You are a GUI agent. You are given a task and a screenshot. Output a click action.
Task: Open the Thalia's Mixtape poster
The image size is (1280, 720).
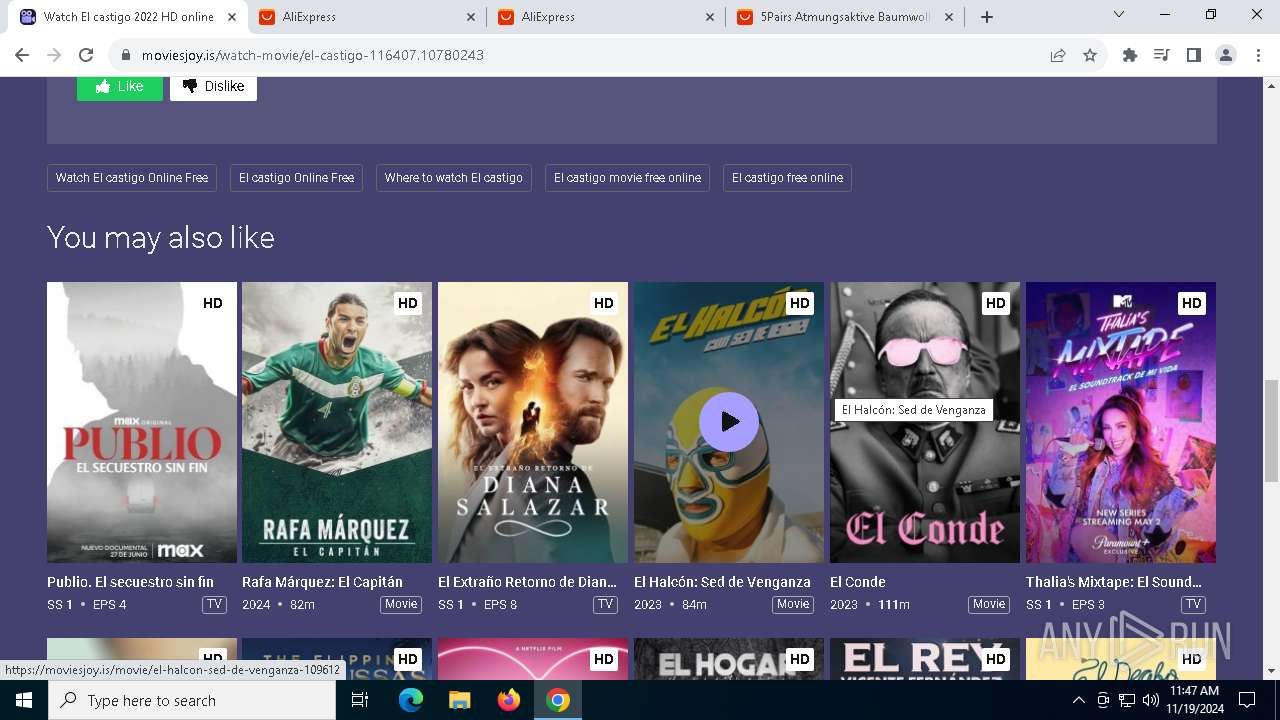click(x=1121, y=422)
